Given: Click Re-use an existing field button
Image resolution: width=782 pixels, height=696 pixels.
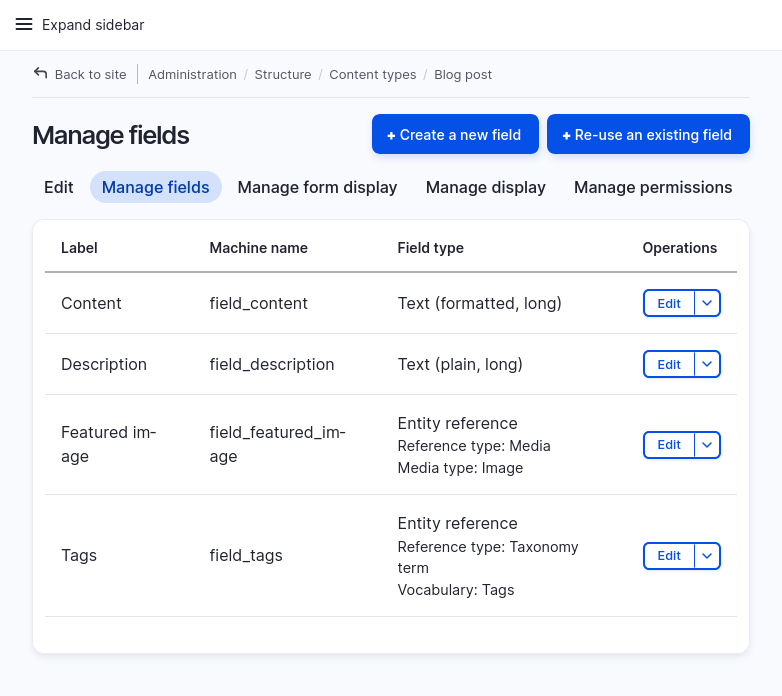Looking at the screenshot, I should pos(648,135).
